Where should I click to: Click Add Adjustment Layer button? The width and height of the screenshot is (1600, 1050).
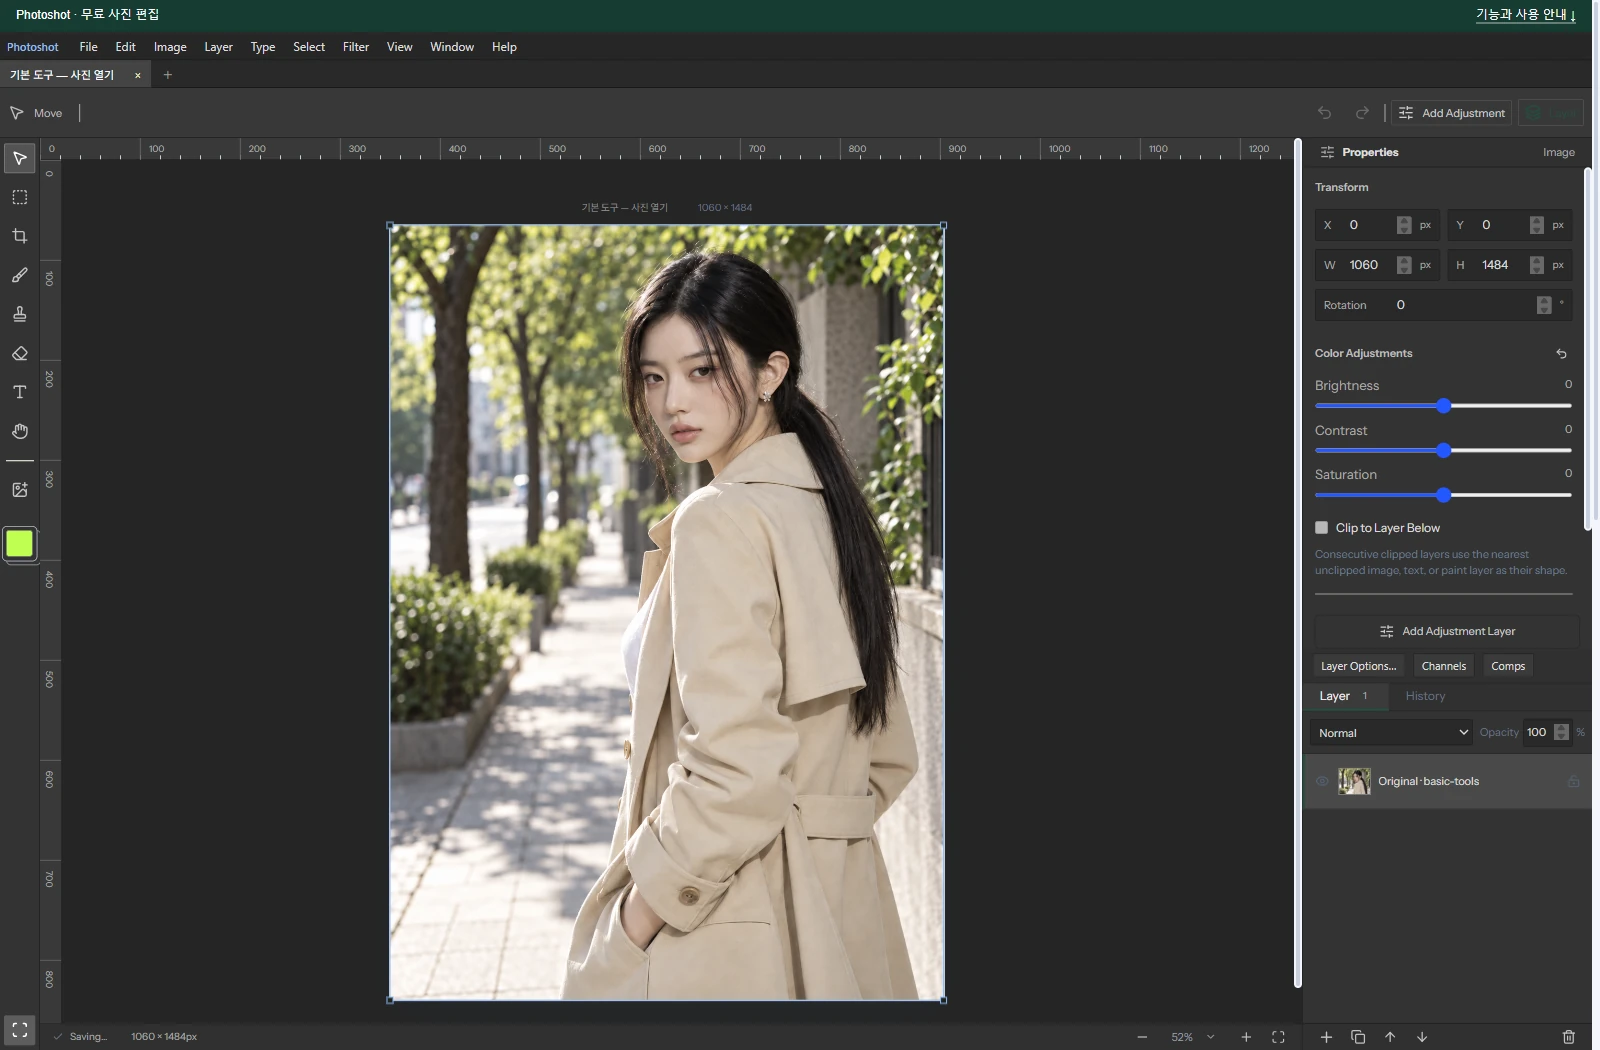(1447, 631)
